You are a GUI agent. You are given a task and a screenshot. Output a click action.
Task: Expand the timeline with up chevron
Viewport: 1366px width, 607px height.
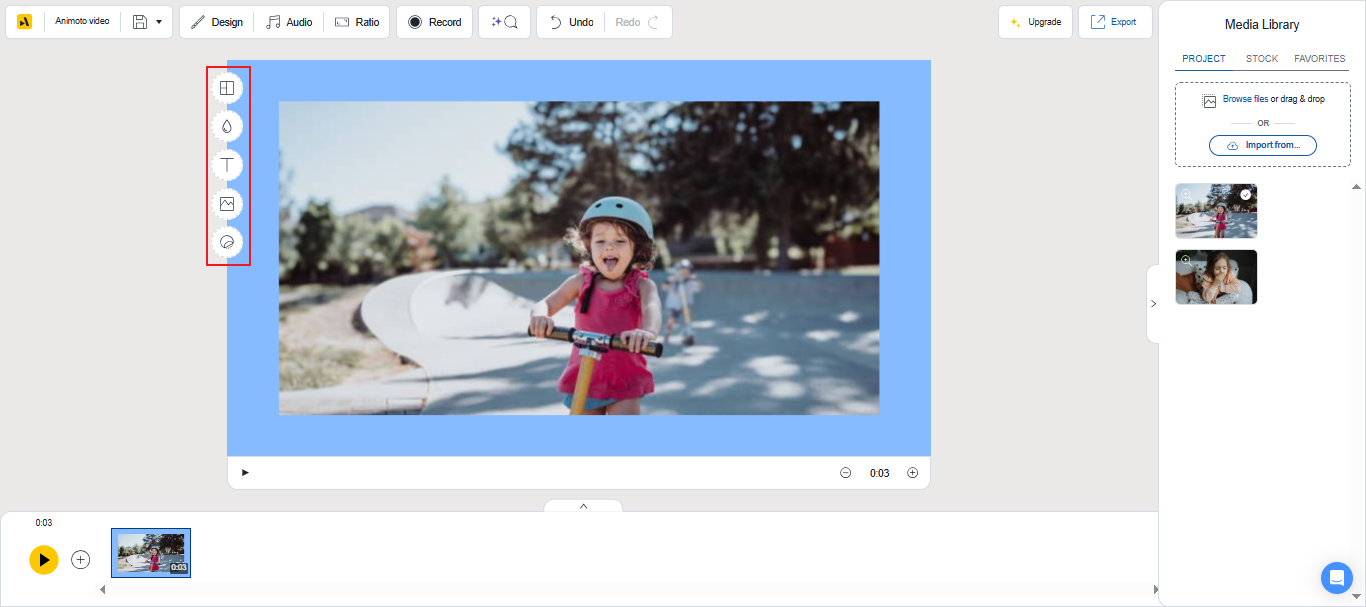tap(583, 506)
